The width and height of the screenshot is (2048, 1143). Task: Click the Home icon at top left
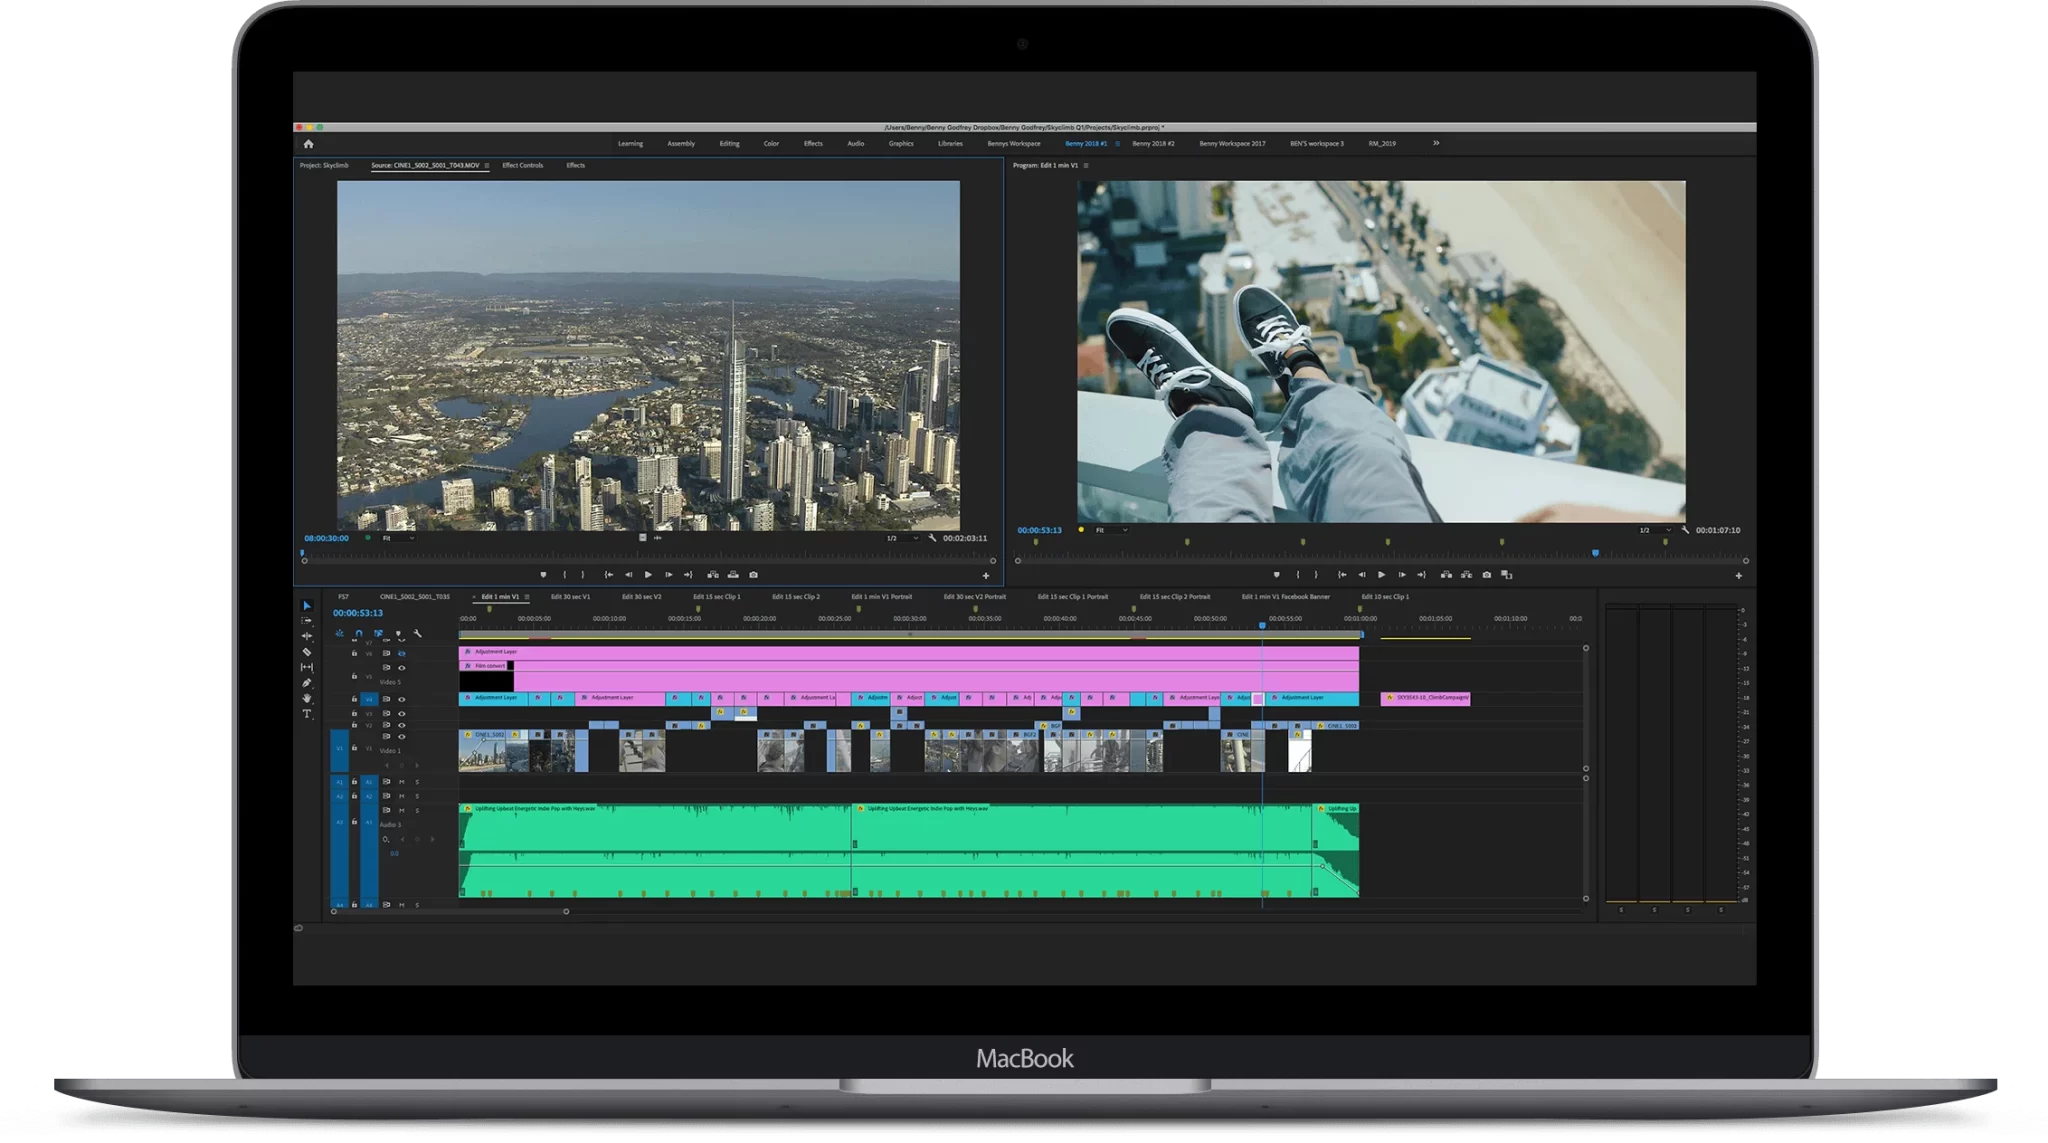point(308,144)
